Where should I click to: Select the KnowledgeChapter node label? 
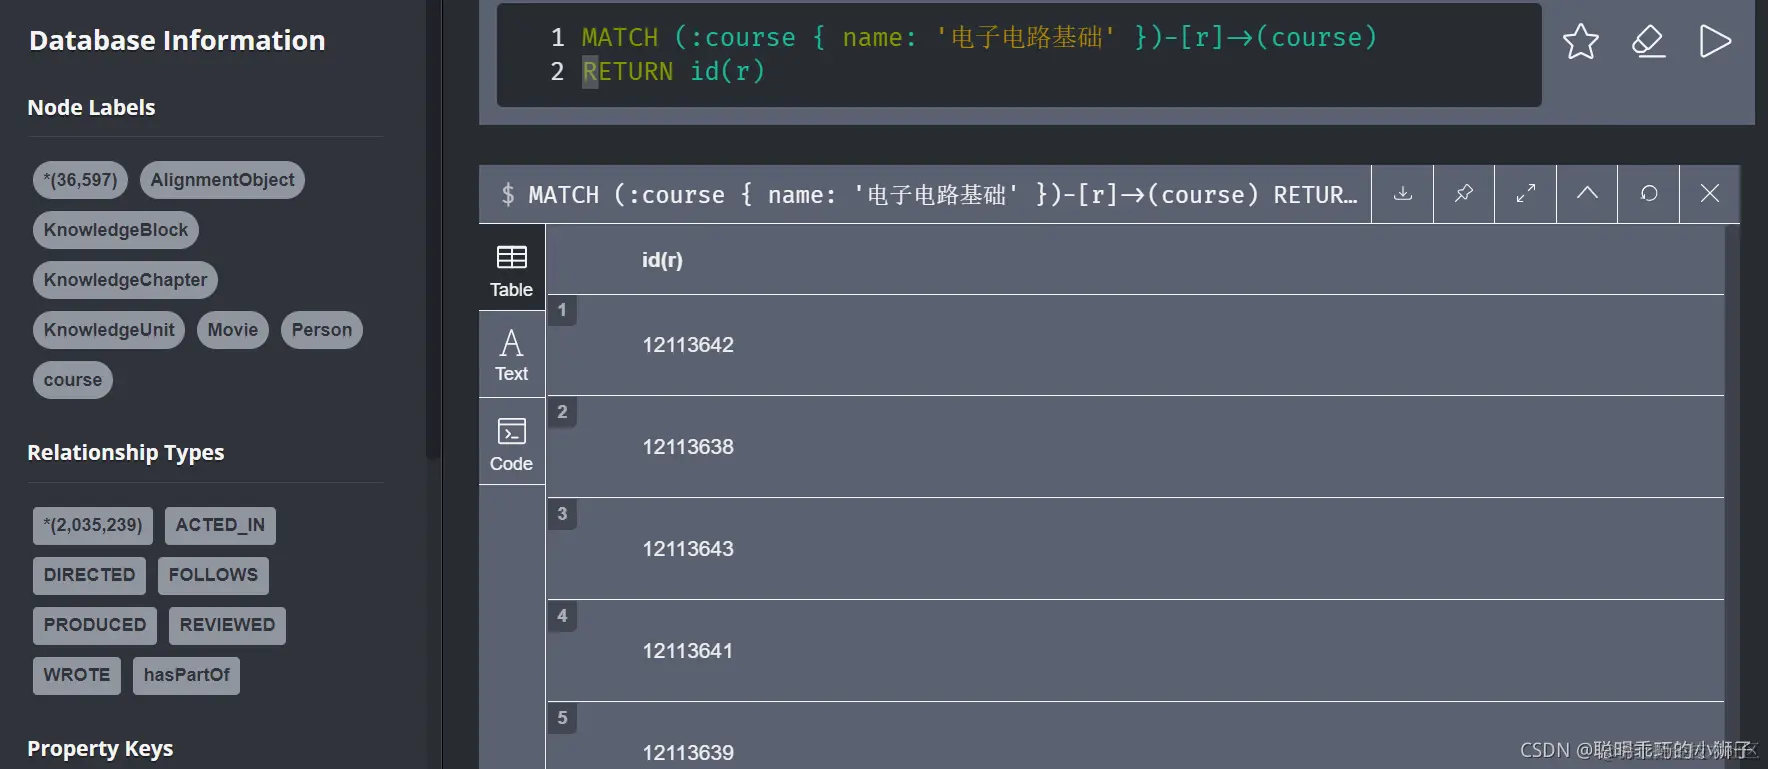pyautogui.click(x=125, y=280)
